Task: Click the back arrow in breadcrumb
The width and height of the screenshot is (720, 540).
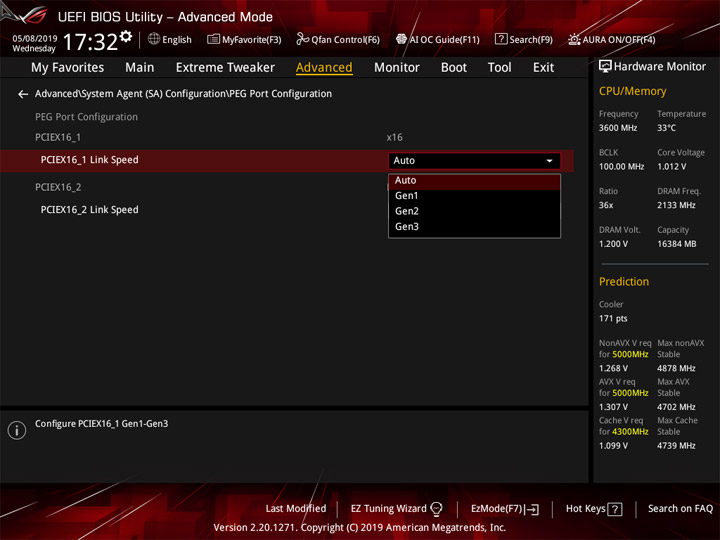Action: 22,94
